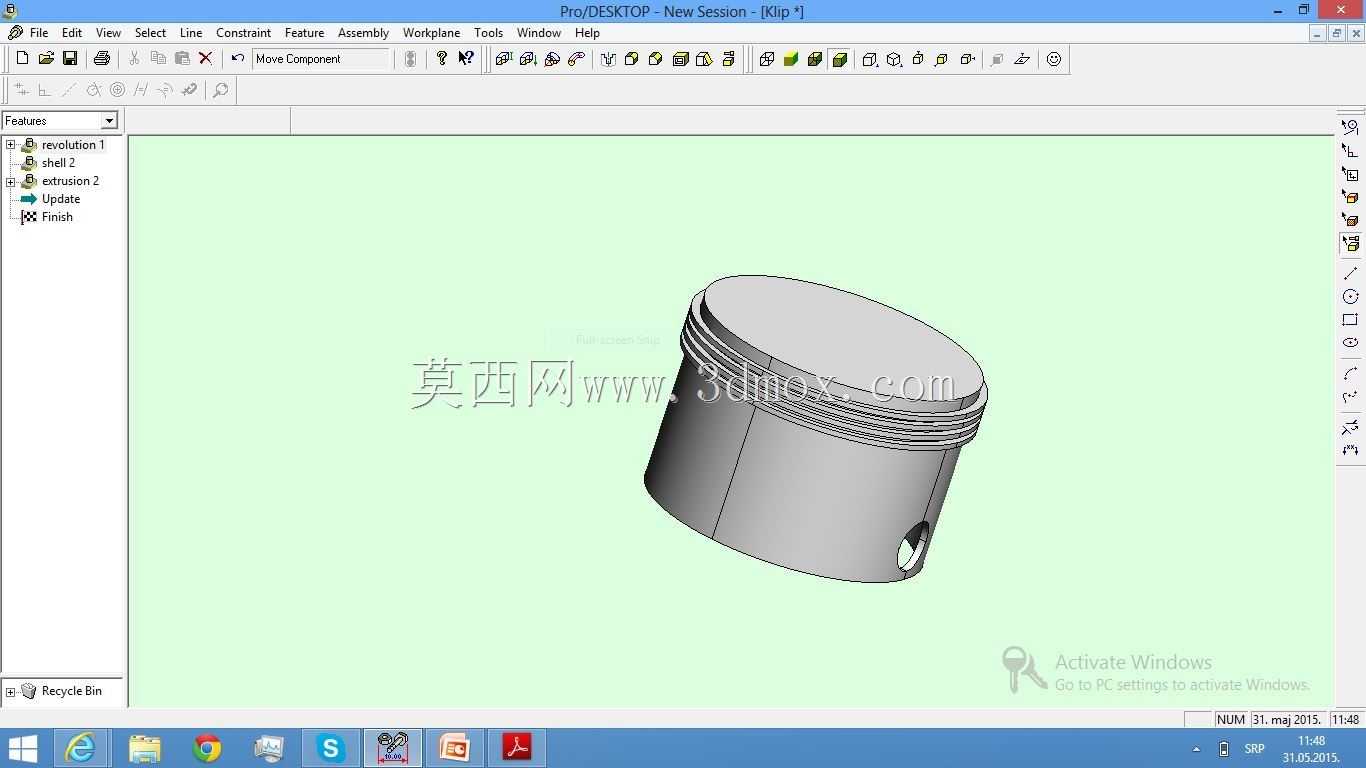Open Skype from the taskbar
Image resolution: width=1366 pixels, height=768 pixels.
(331, 748)
